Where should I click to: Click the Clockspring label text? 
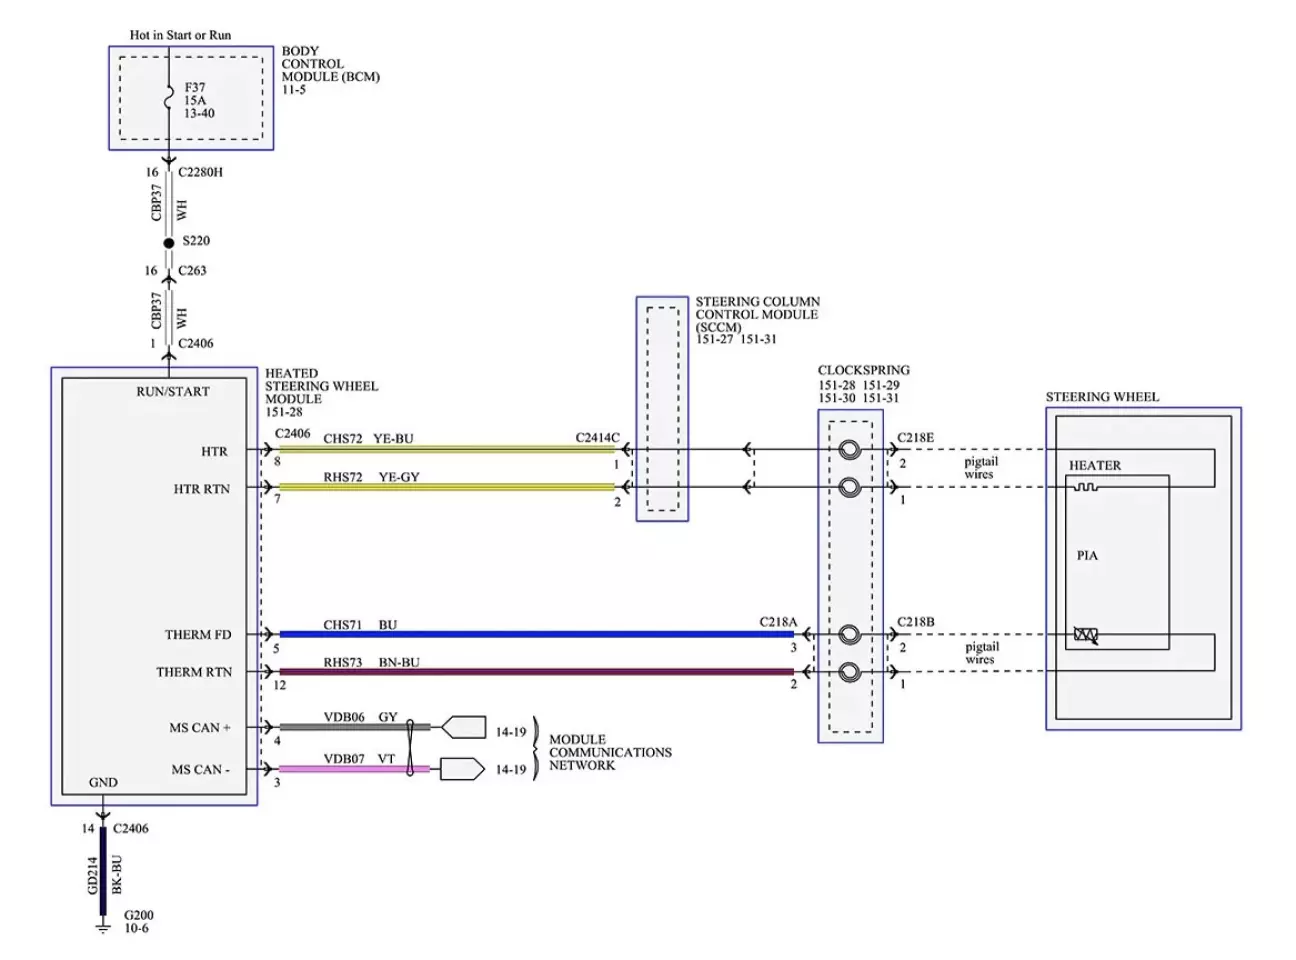[863, 370]
